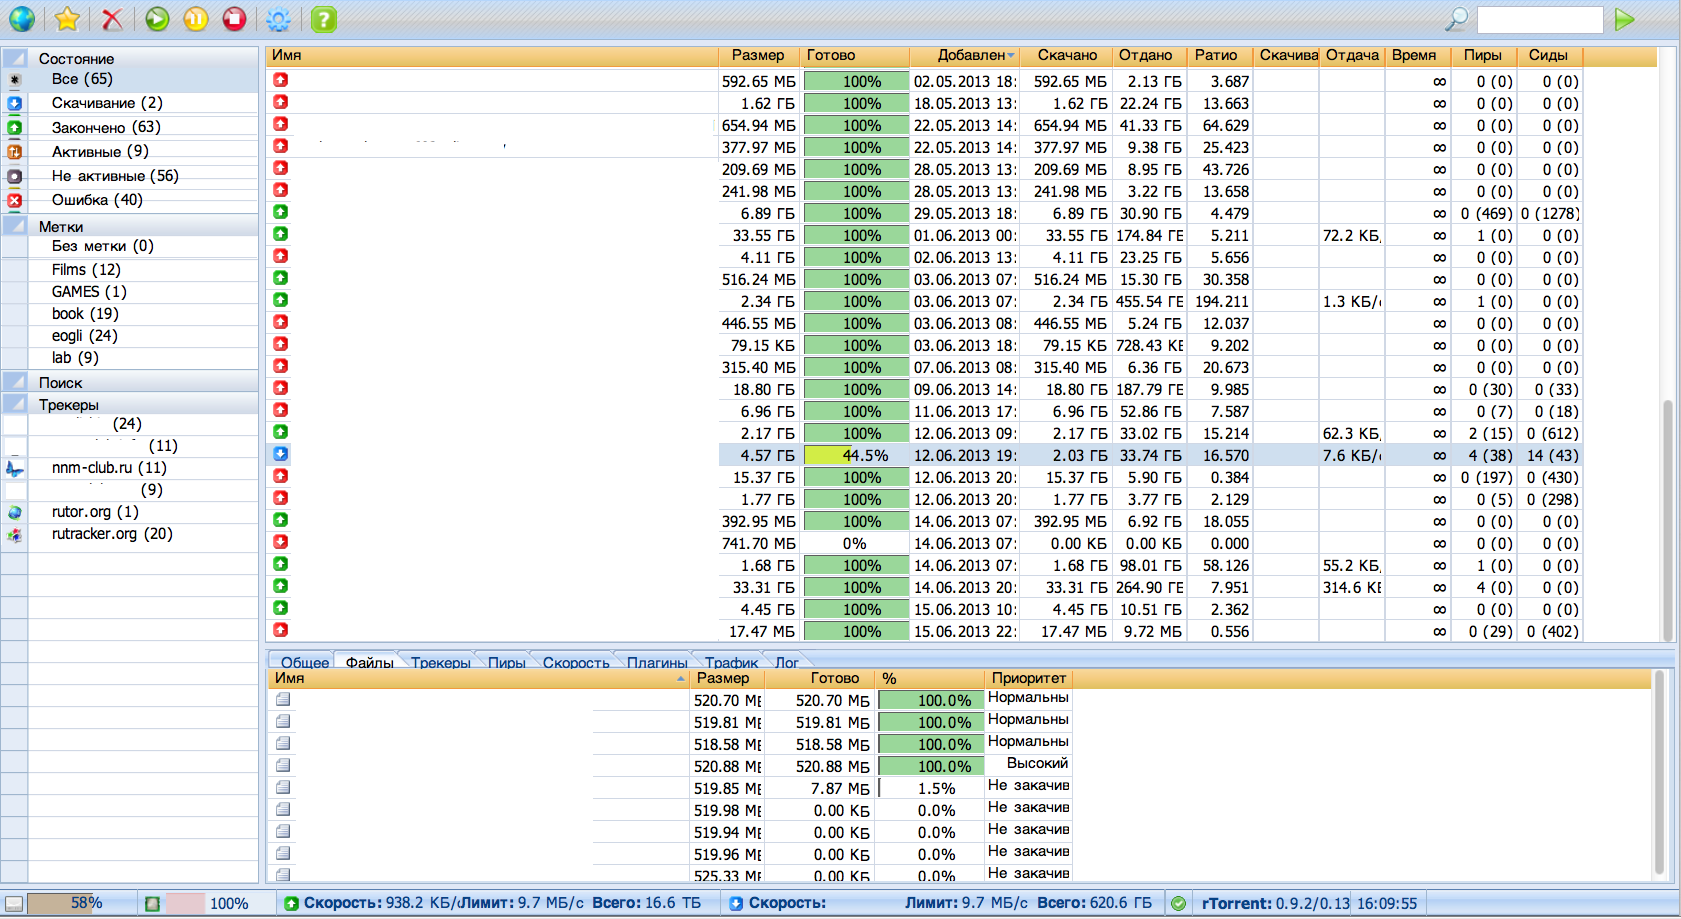Switch to the Общее tab
Viewport: 1681px width, 919px height.
(305, 662)
